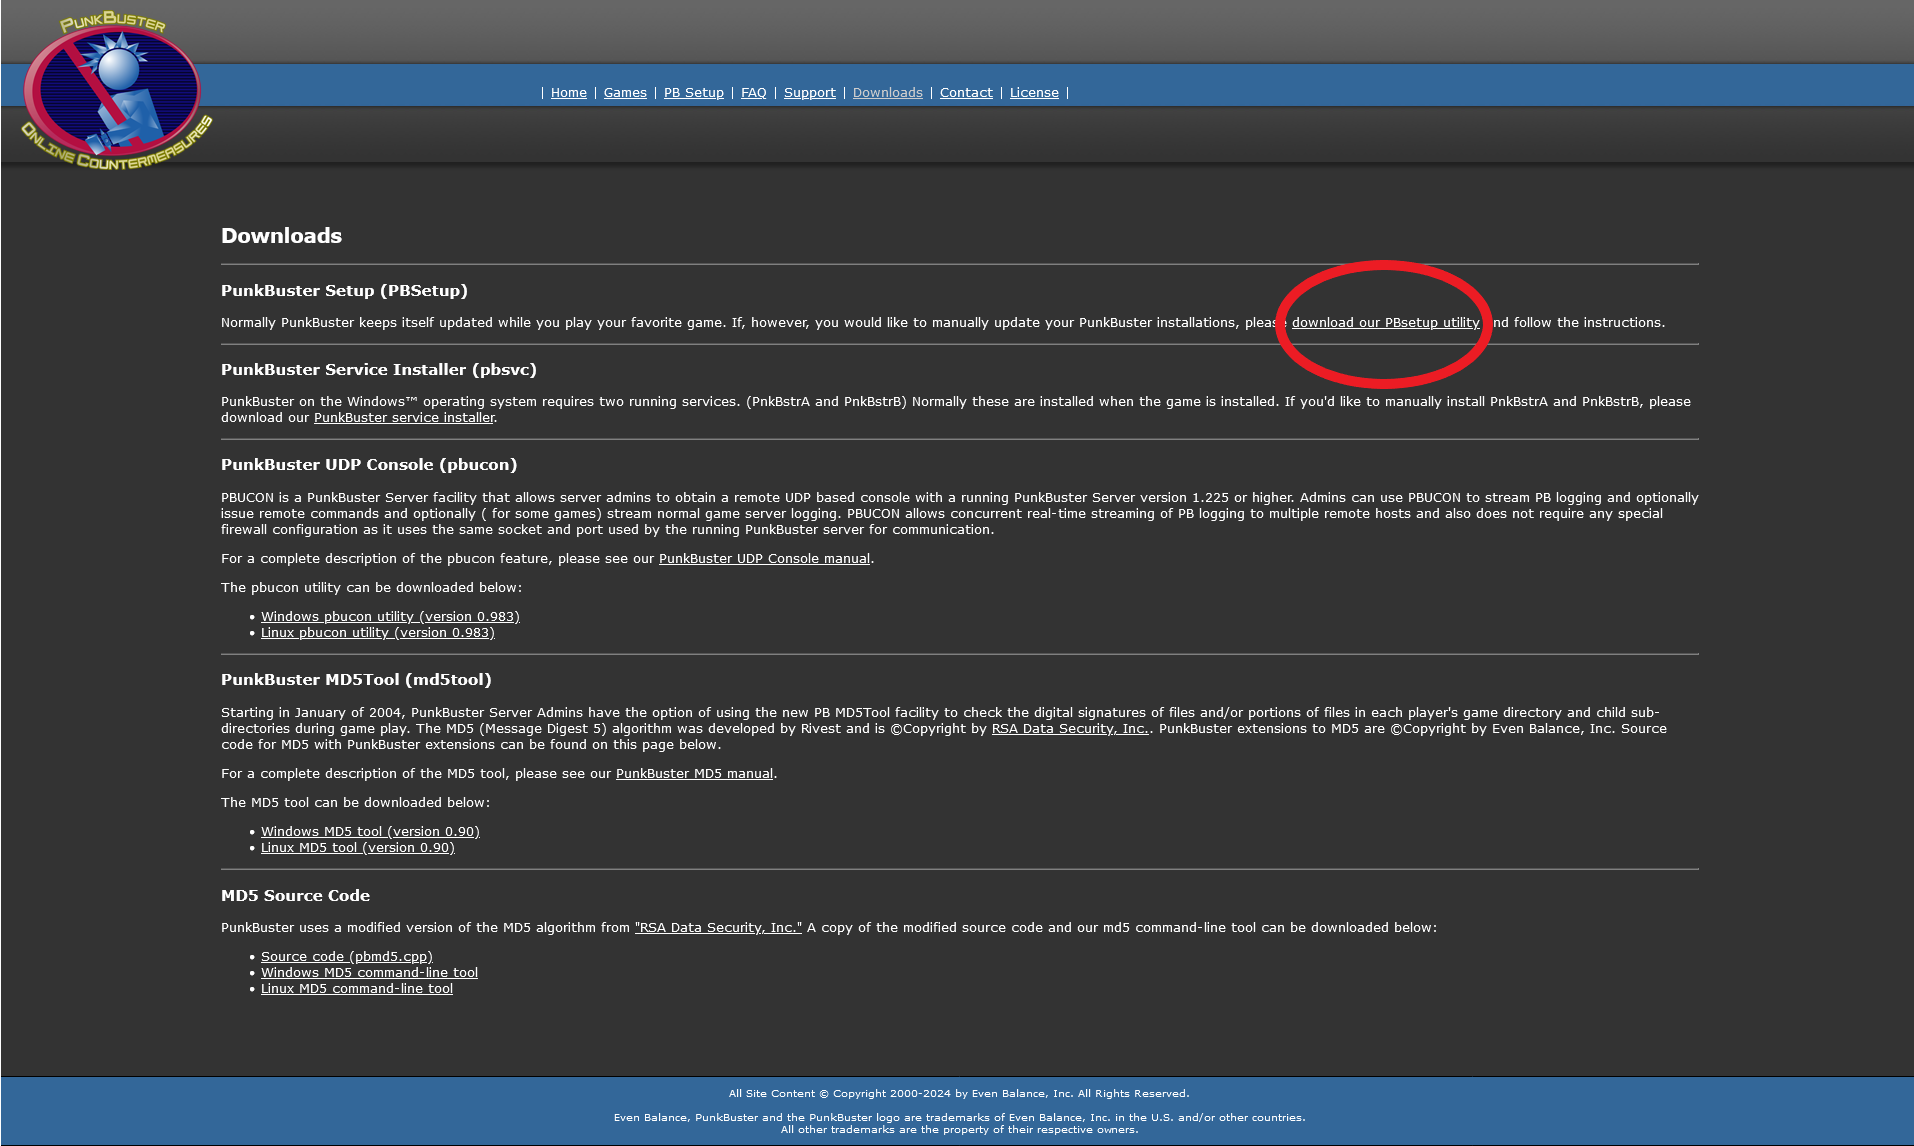The image size is (1914, 1146).
Task: Open the PunkBuster UDP Console manual
Action: point(764,559)
